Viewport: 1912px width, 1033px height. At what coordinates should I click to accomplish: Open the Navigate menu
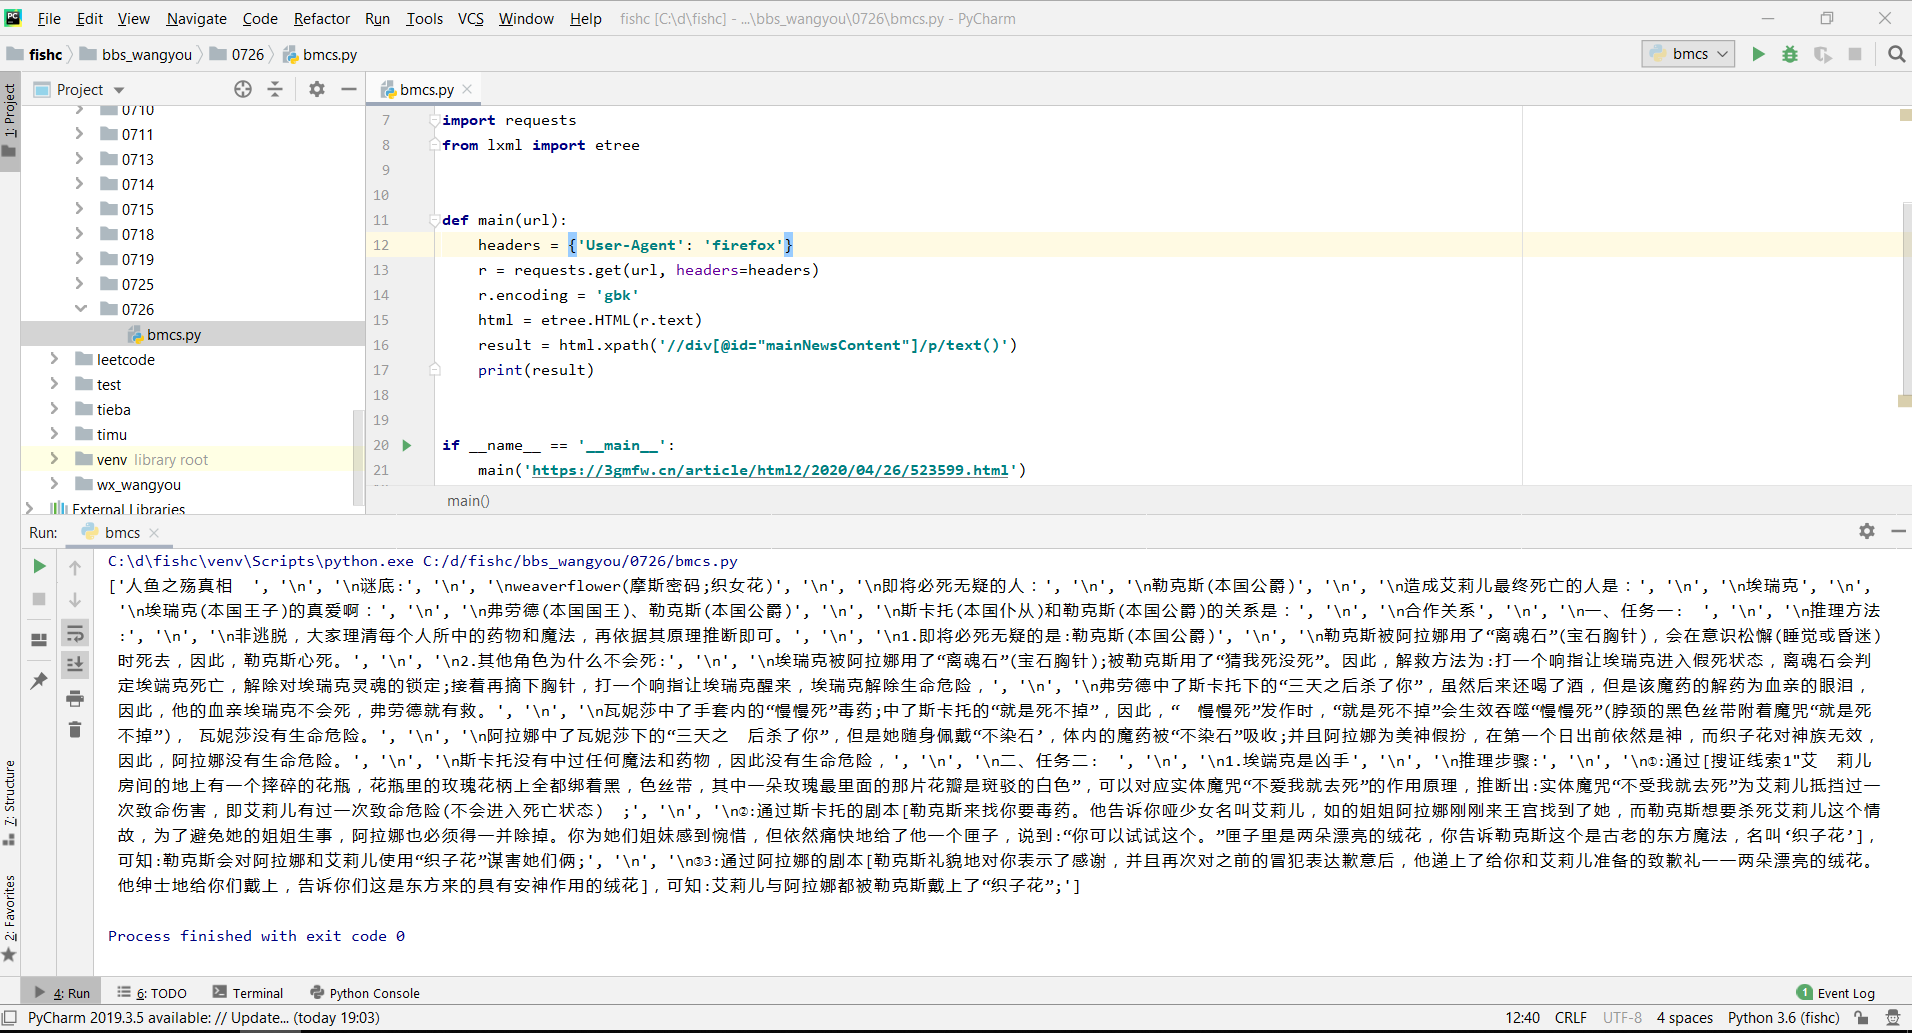196,18
